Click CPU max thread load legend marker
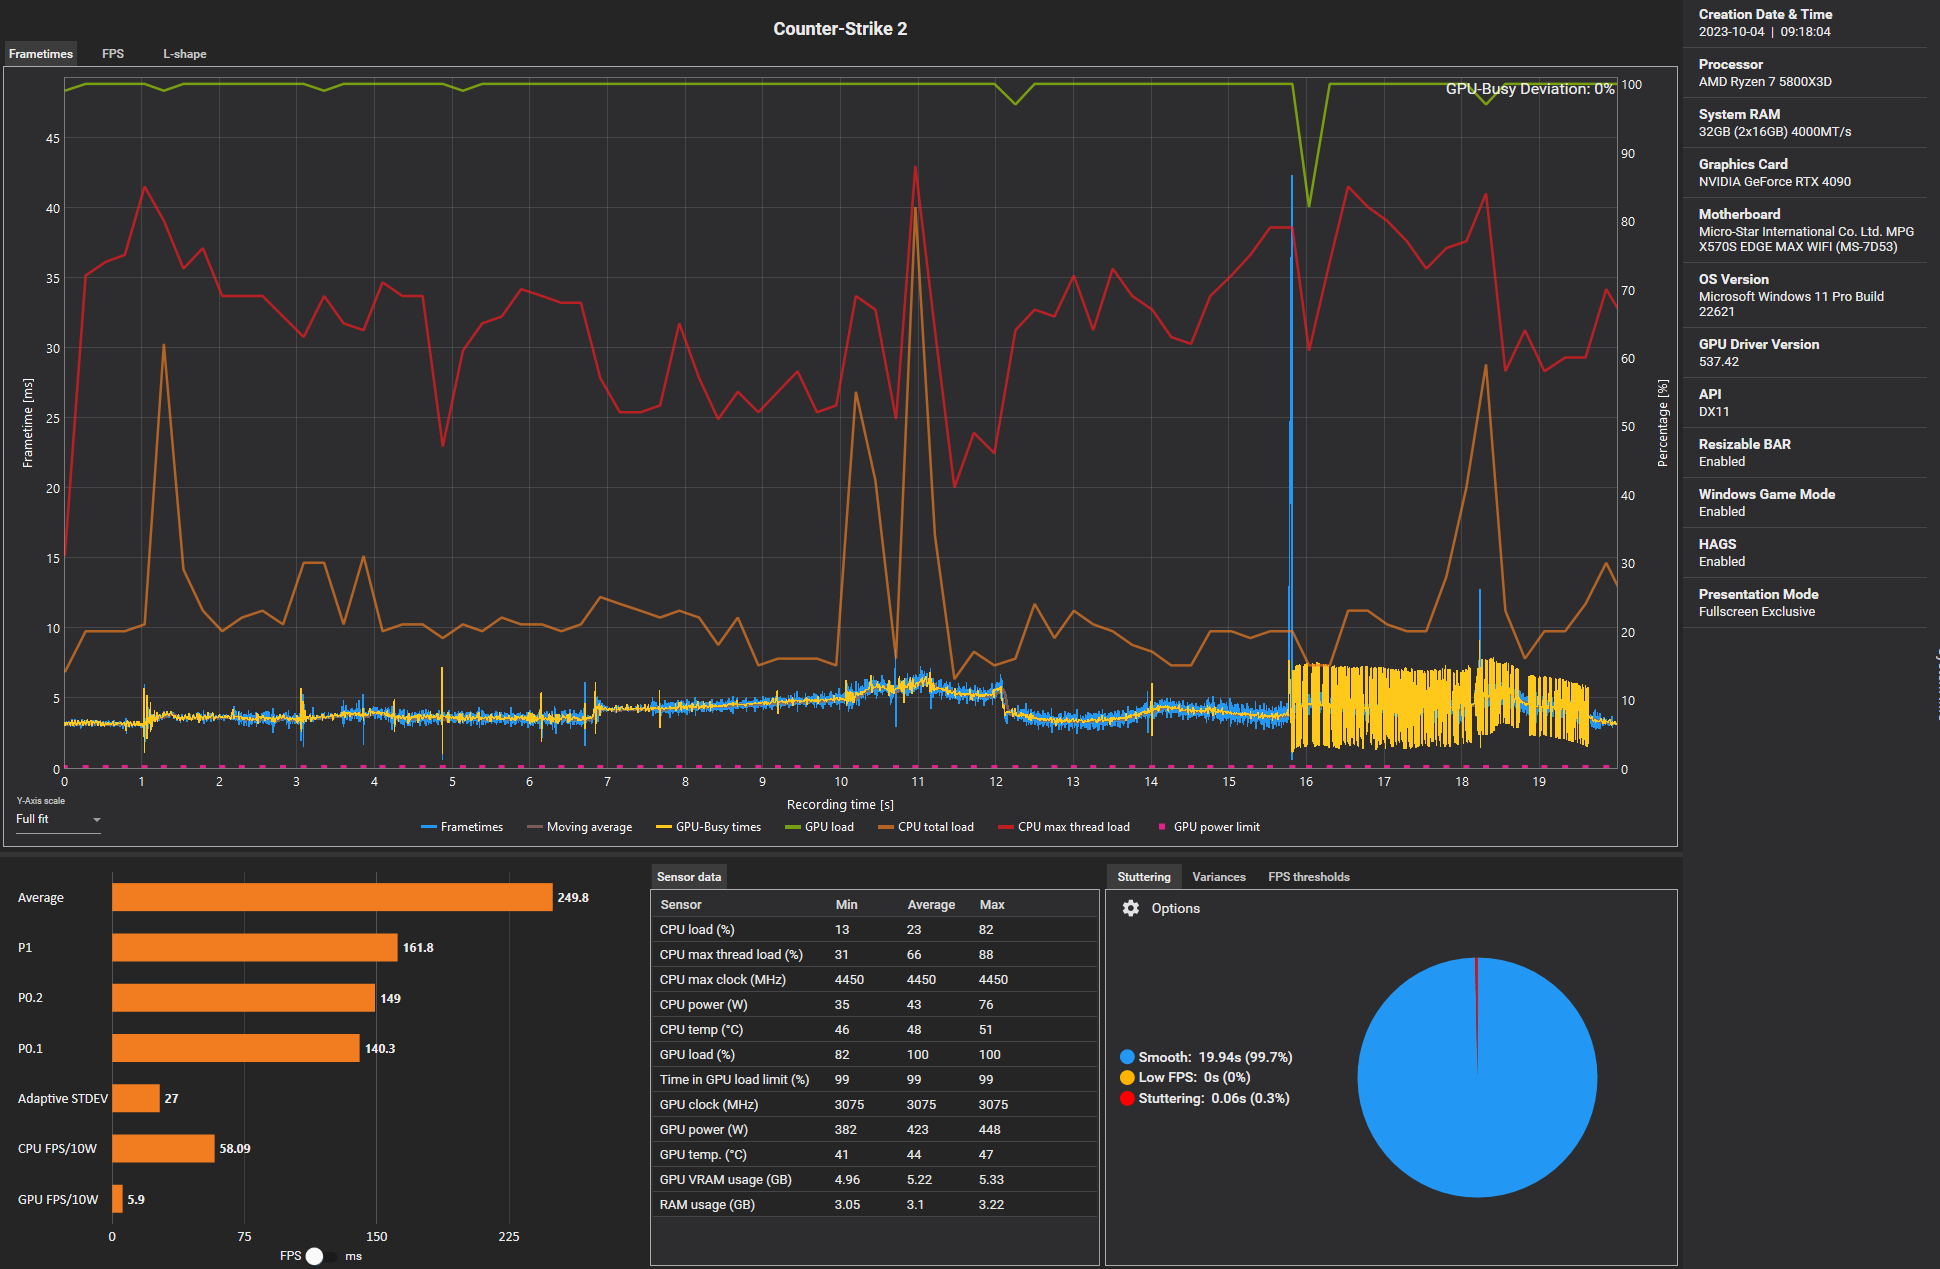The image size is (1940, 1269). click(1006, 827)
